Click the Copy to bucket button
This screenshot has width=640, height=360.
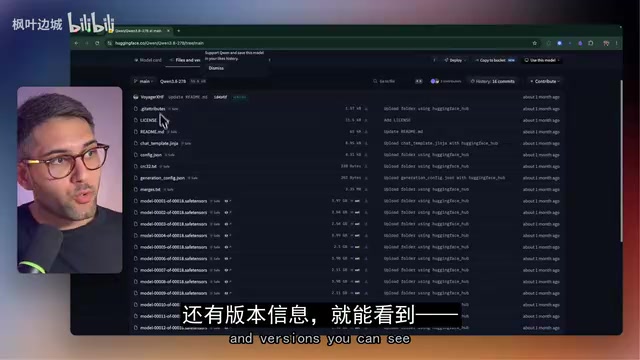[495, 60]
